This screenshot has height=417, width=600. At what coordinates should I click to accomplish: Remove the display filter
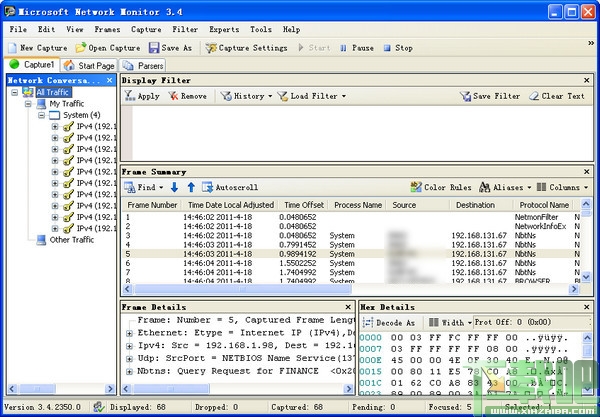click(188, 96)
